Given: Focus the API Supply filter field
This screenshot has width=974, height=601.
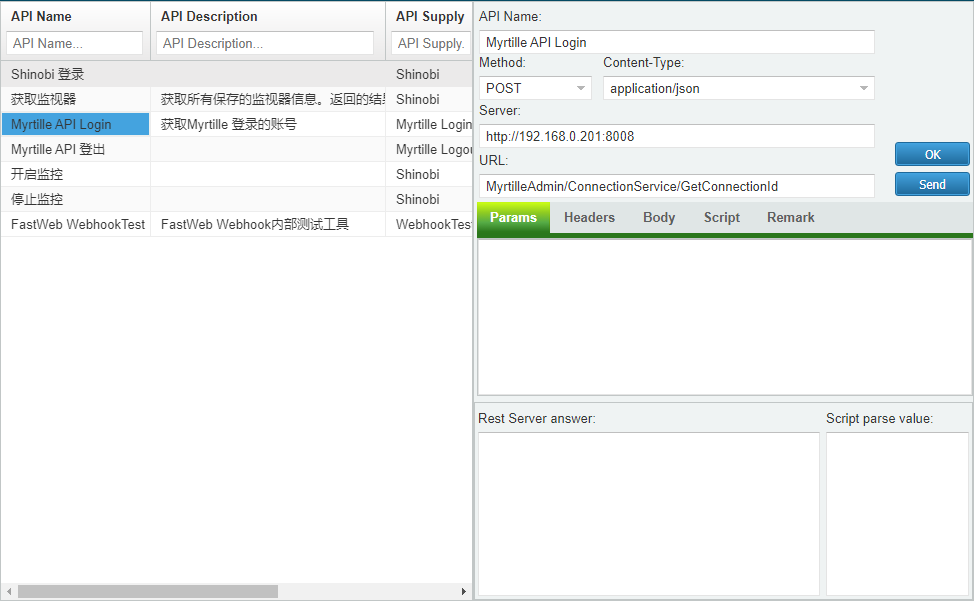Looking at the screenshot, I should (x=431, y=43).
